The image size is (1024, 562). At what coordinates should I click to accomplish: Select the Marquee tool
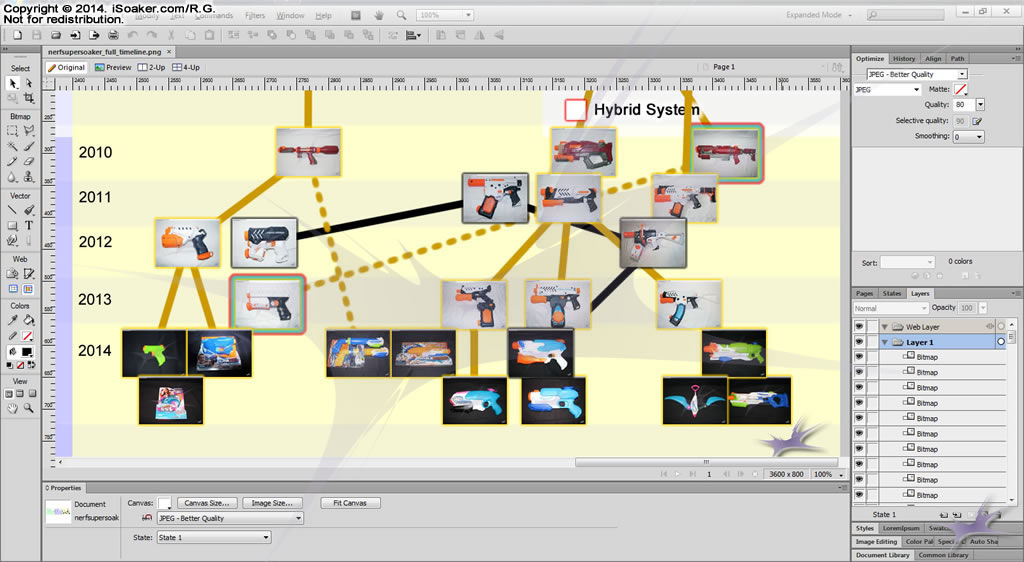click(12, 131)
